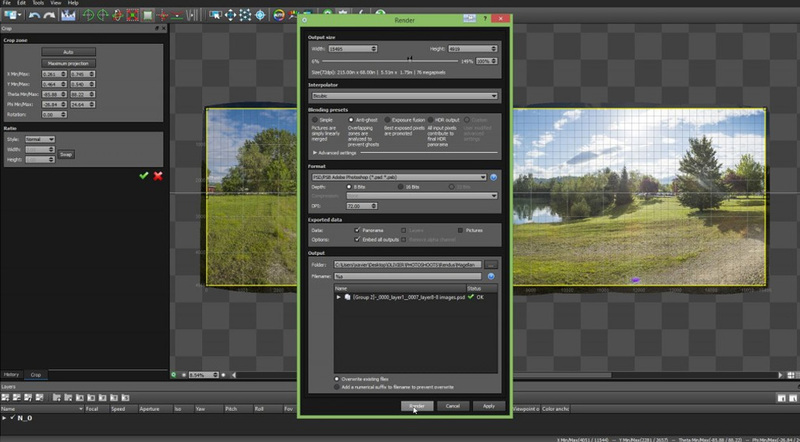Open the histogram levels tool icon

pos(68,15)
